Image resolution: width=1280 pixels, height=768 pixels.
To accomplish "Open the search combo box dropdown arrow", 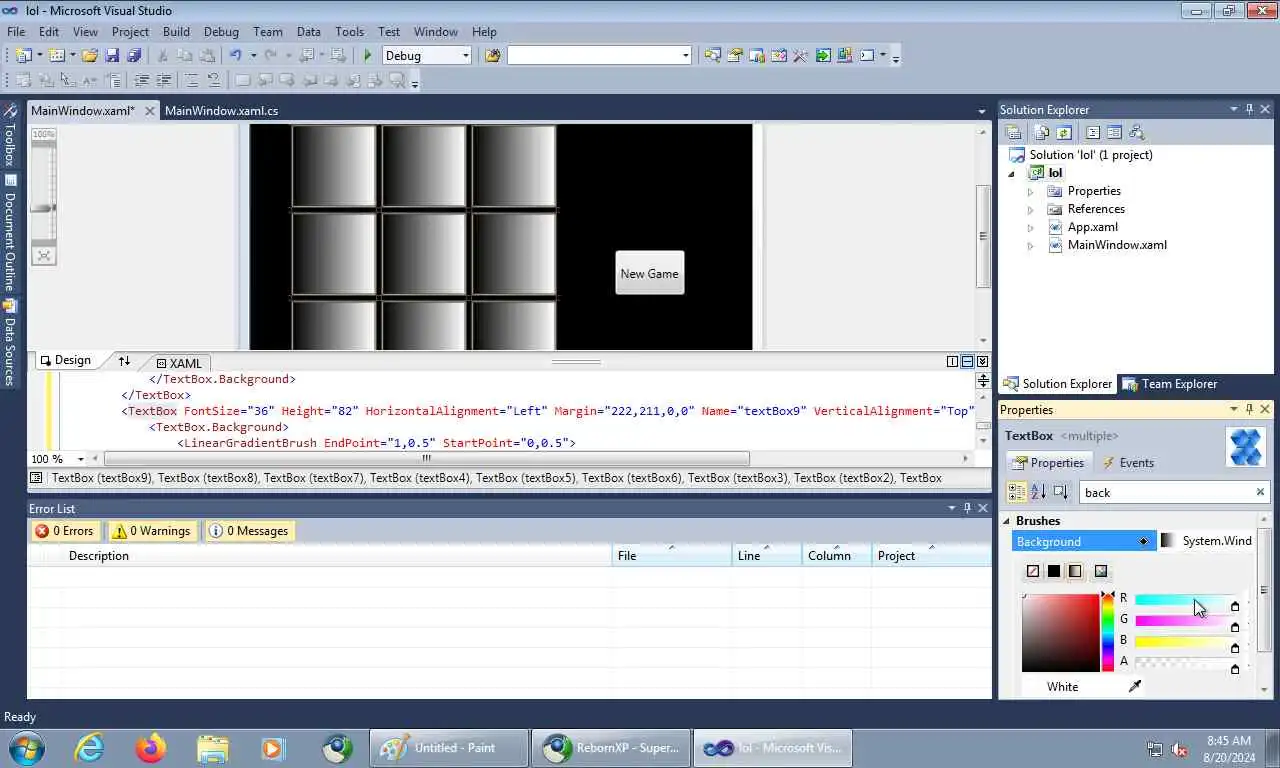I will pyautogui.click(x=685, y=56).
